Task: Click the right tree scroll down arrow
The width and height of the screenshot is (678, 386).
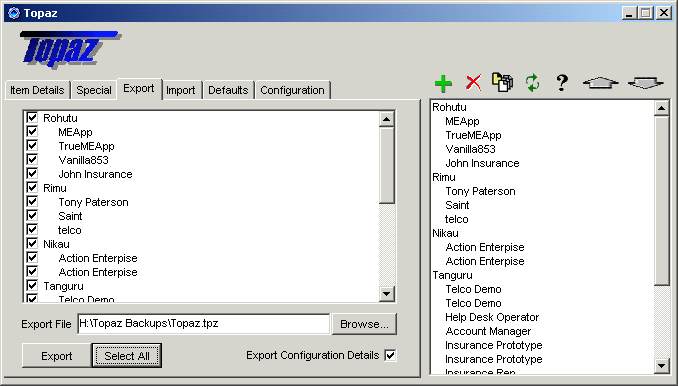Action: click(661, 366)
